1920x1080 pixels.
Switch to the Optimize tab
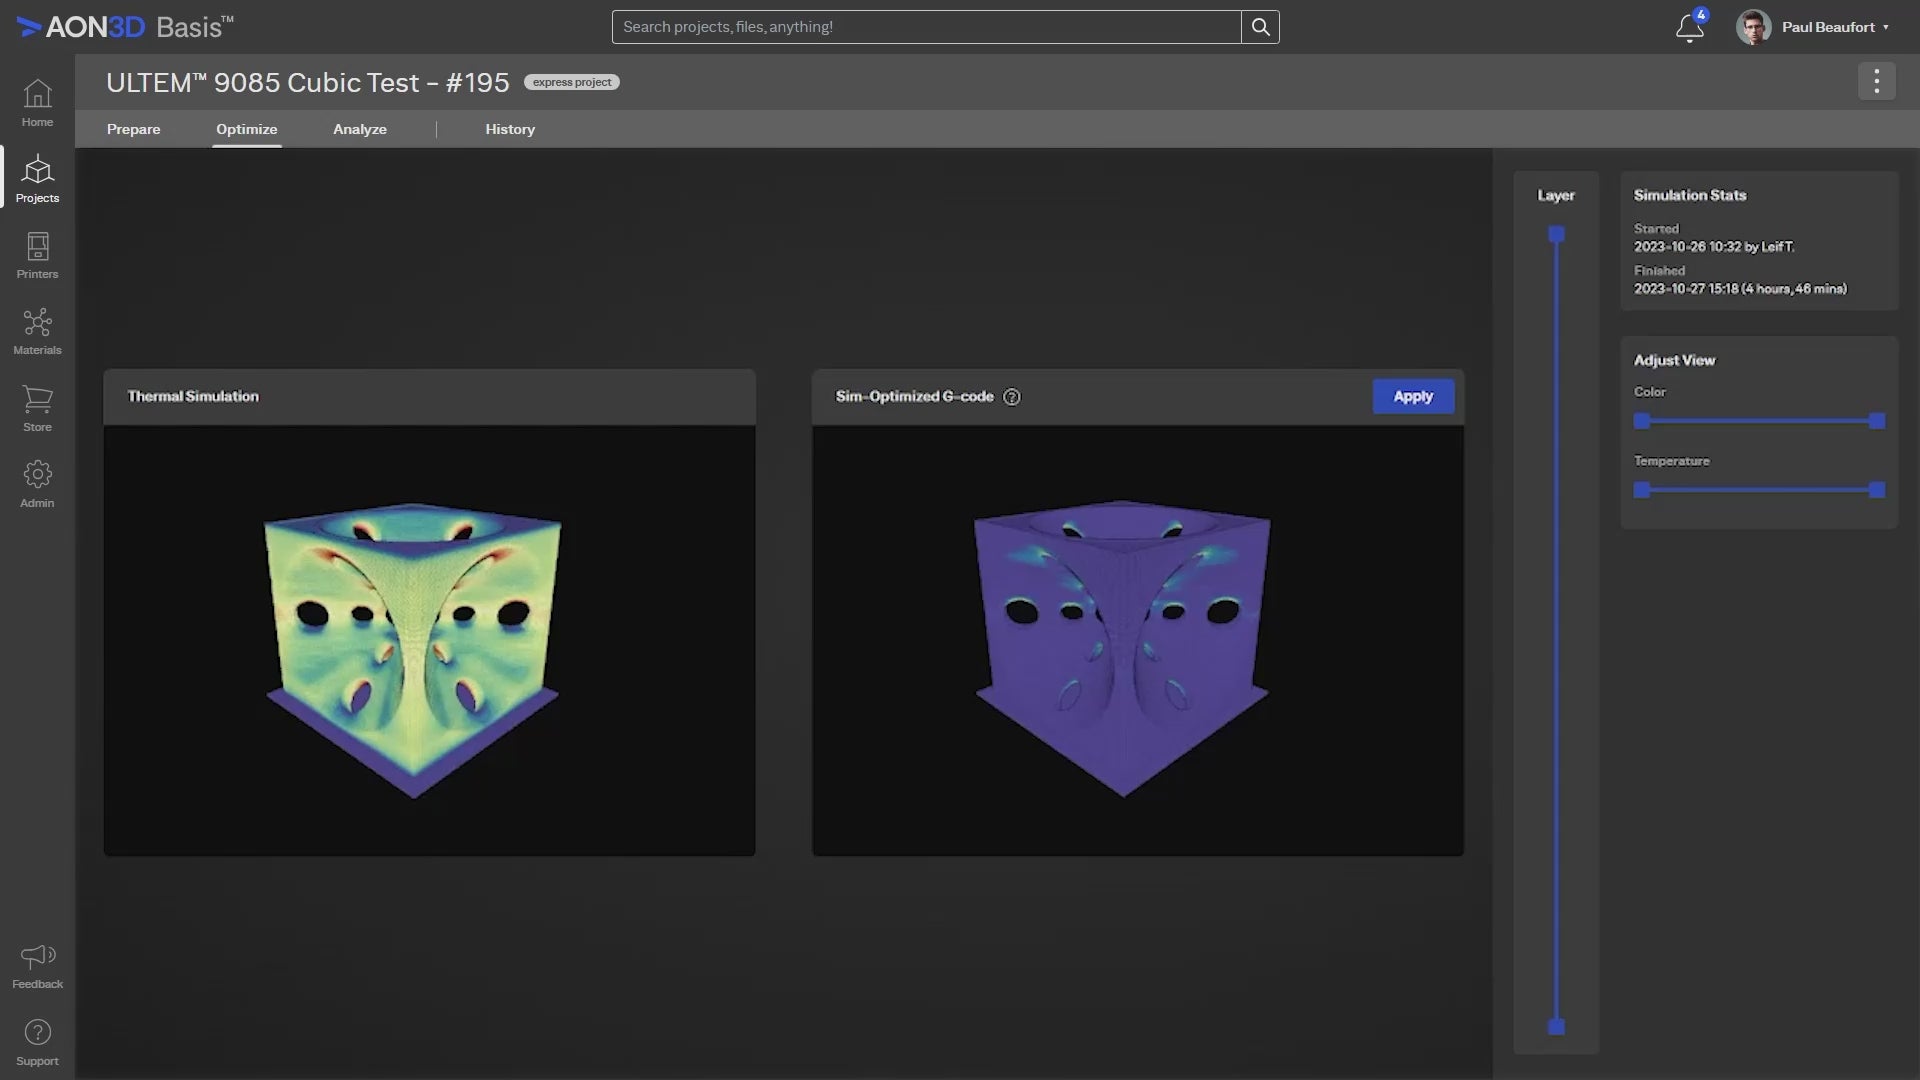246,129
